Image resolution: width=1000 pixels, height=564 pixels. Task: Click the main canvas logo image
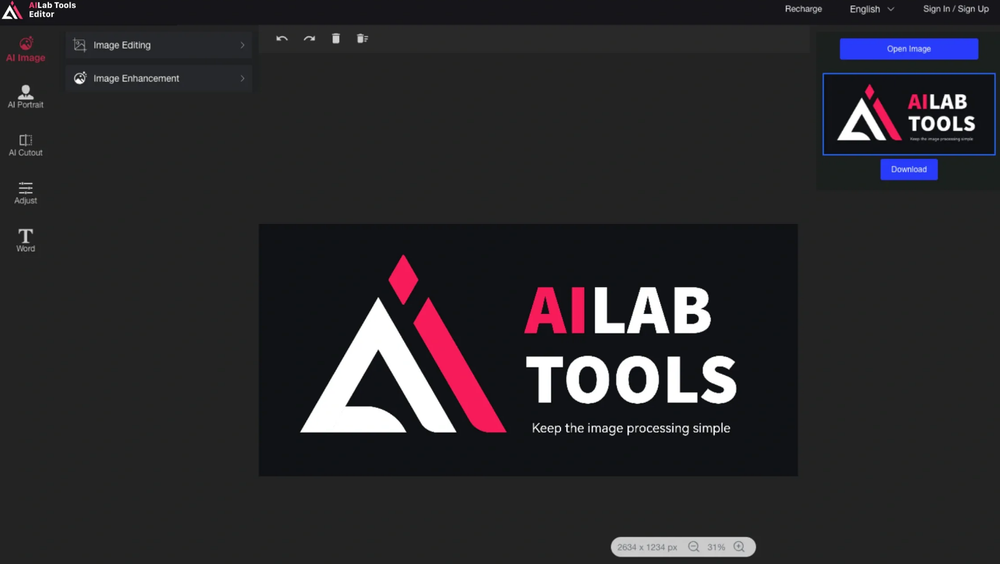point(528,350)
